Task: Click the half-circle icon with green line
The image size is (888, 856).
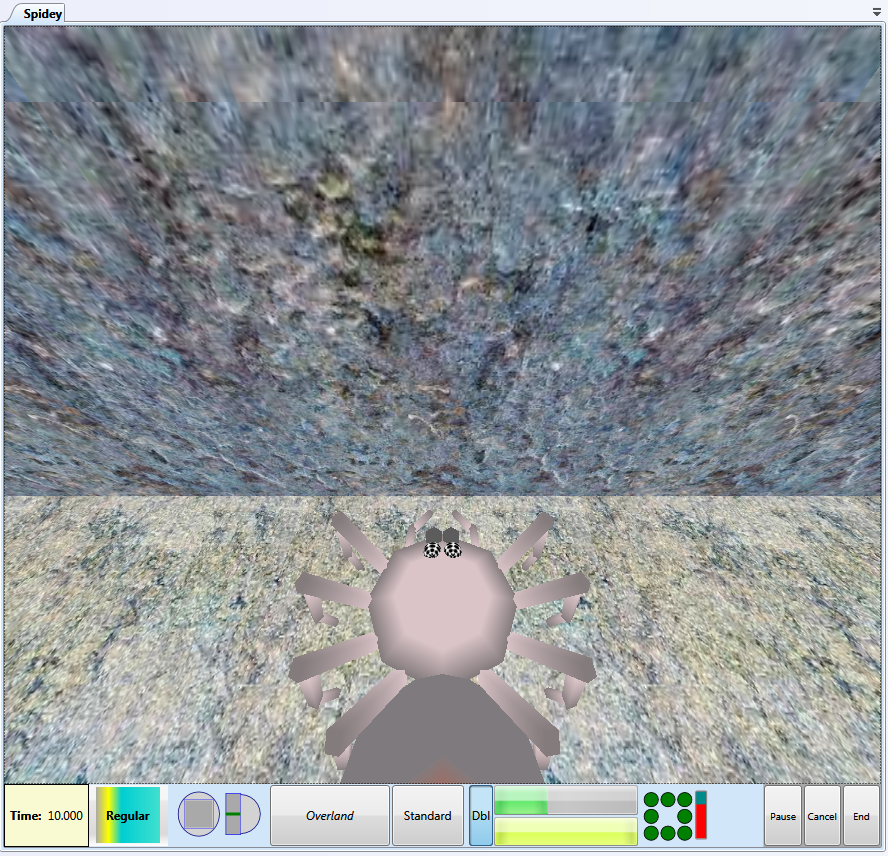Action: pos(241,815)
